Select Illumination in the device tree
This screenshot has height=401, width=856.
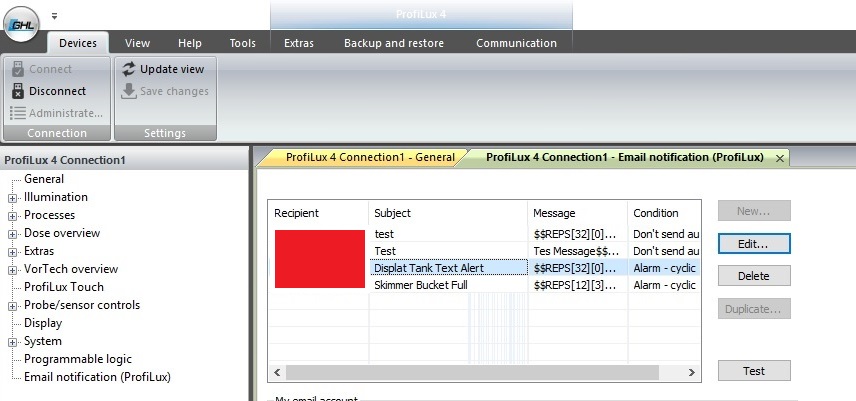56,197
